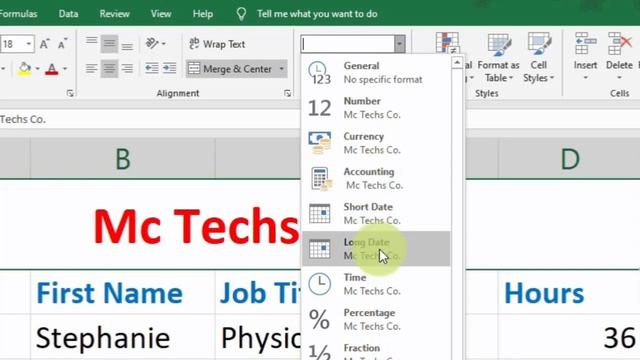Select column B header
This screenshot has height=360, width=640.
(x=123, y=159)
